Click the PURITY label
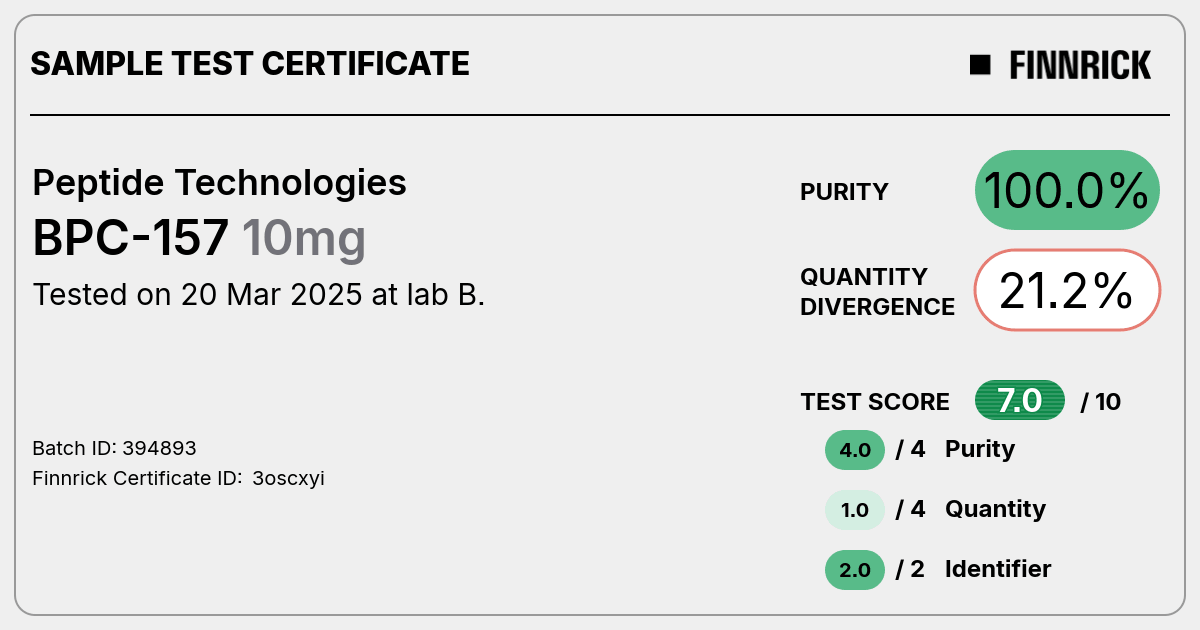1200x630 pixels. coord(844,192)
